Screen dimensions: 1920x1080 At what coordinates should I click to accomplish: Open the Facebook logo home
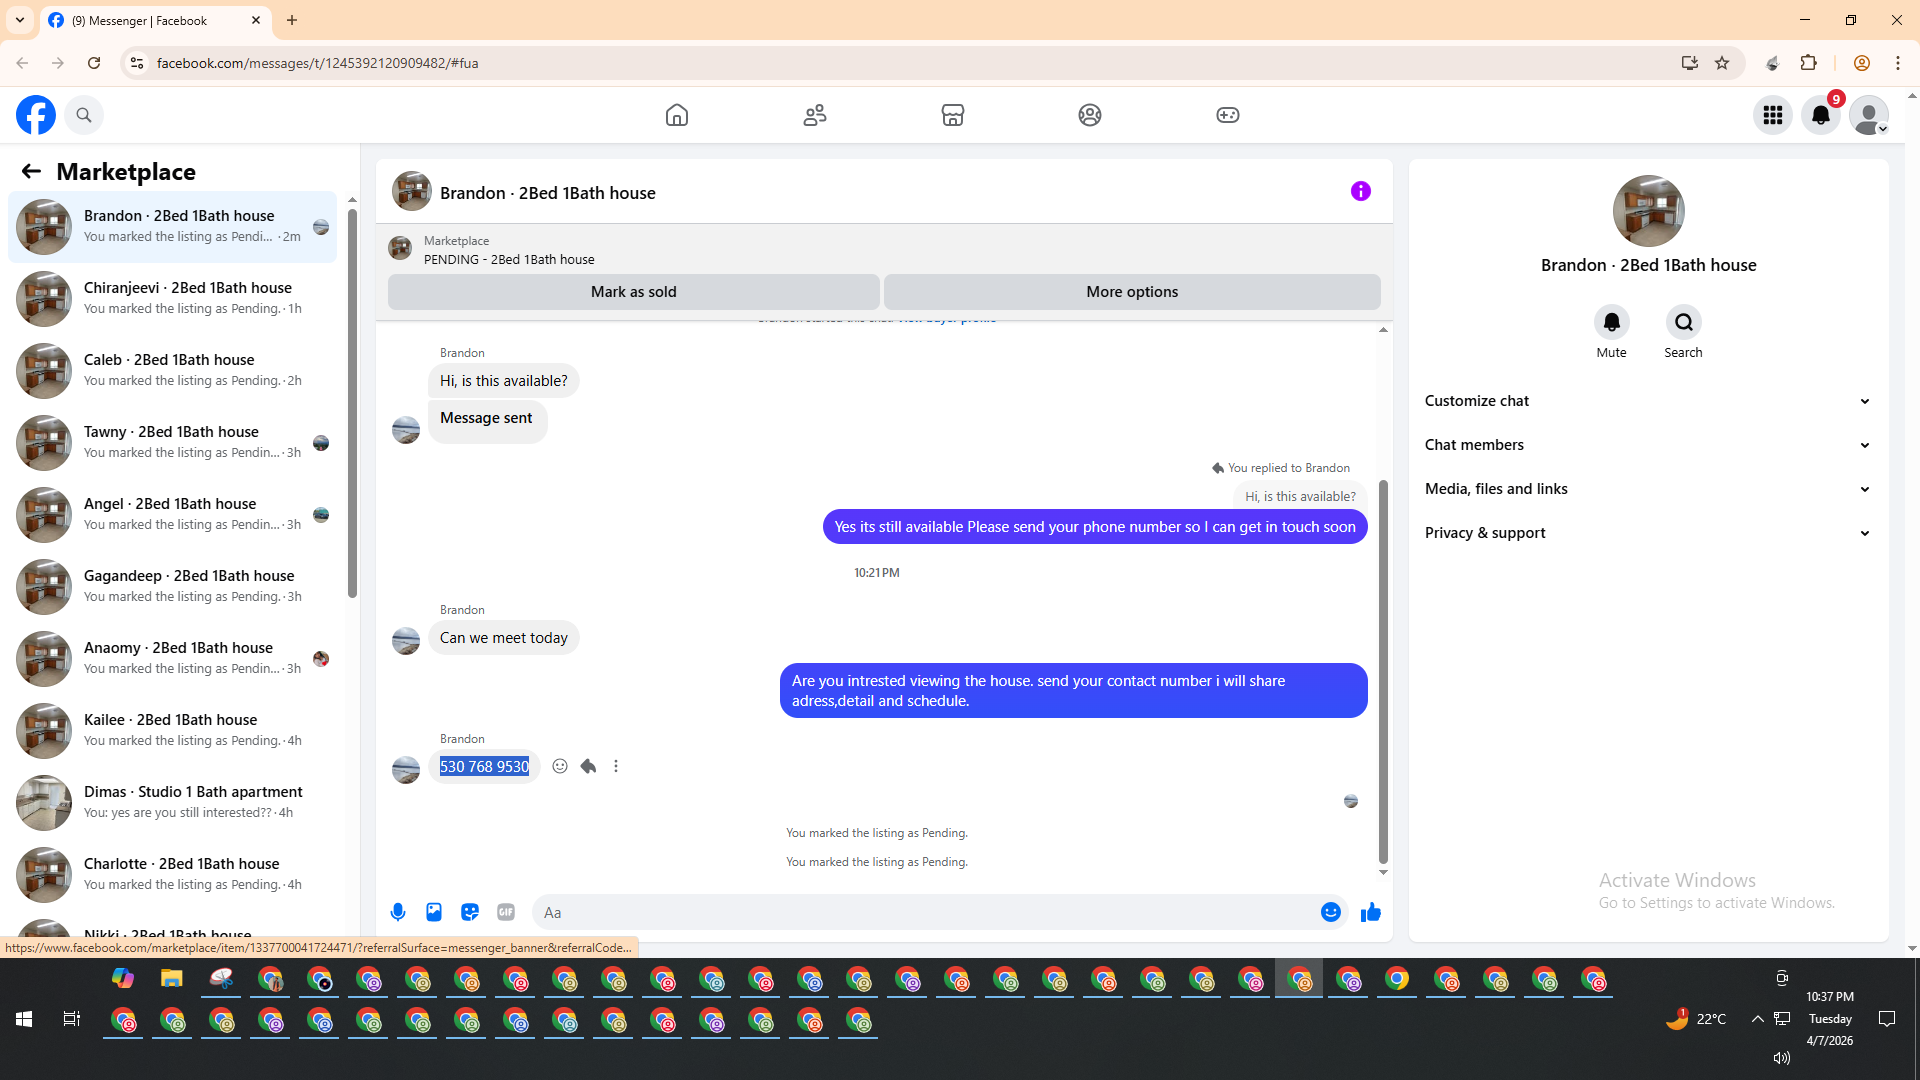(x=36, y=115)
